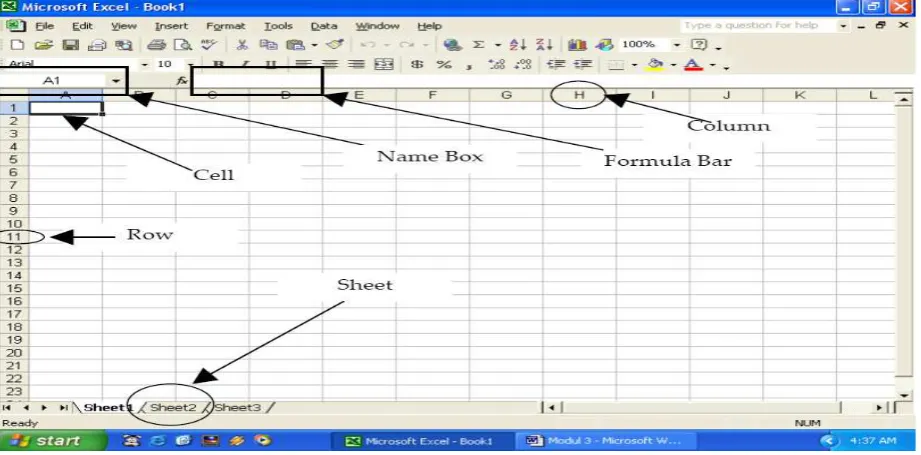Toggle Italic formatting
Viewport: 921px width, 455px height.
246,64
